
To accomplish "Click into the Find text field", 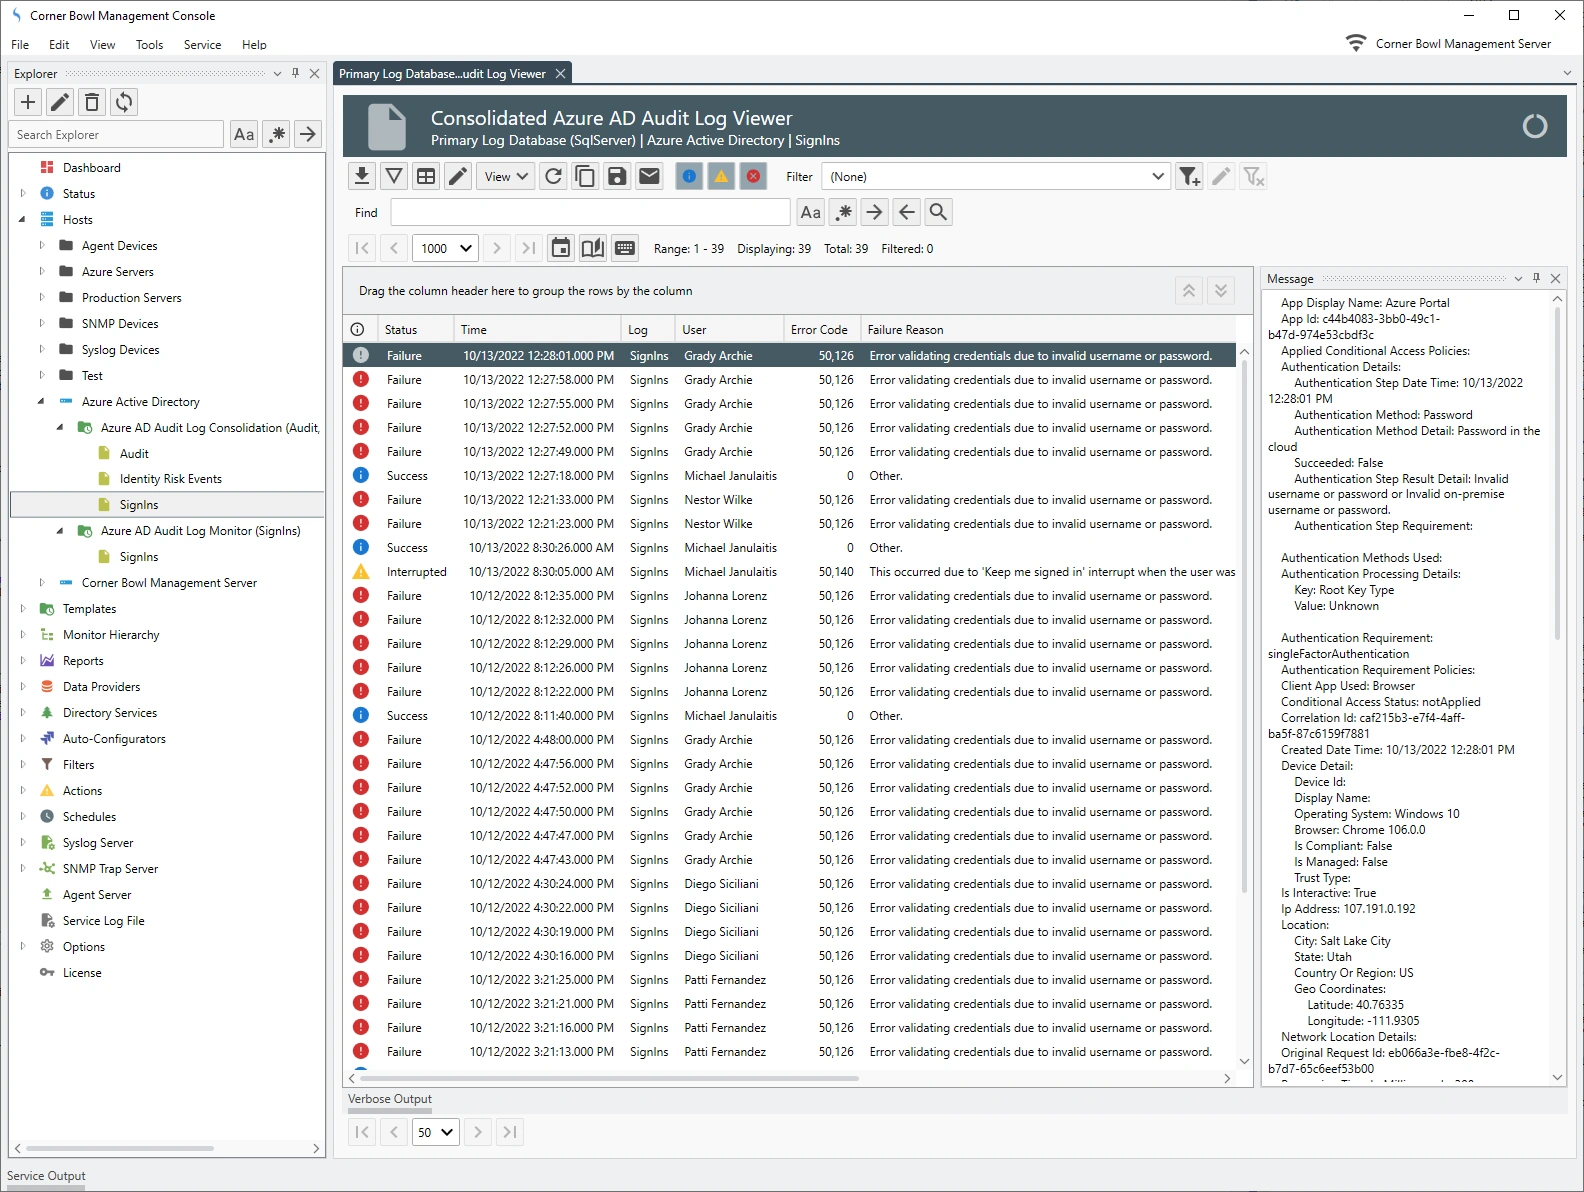I will coord(590,212).
